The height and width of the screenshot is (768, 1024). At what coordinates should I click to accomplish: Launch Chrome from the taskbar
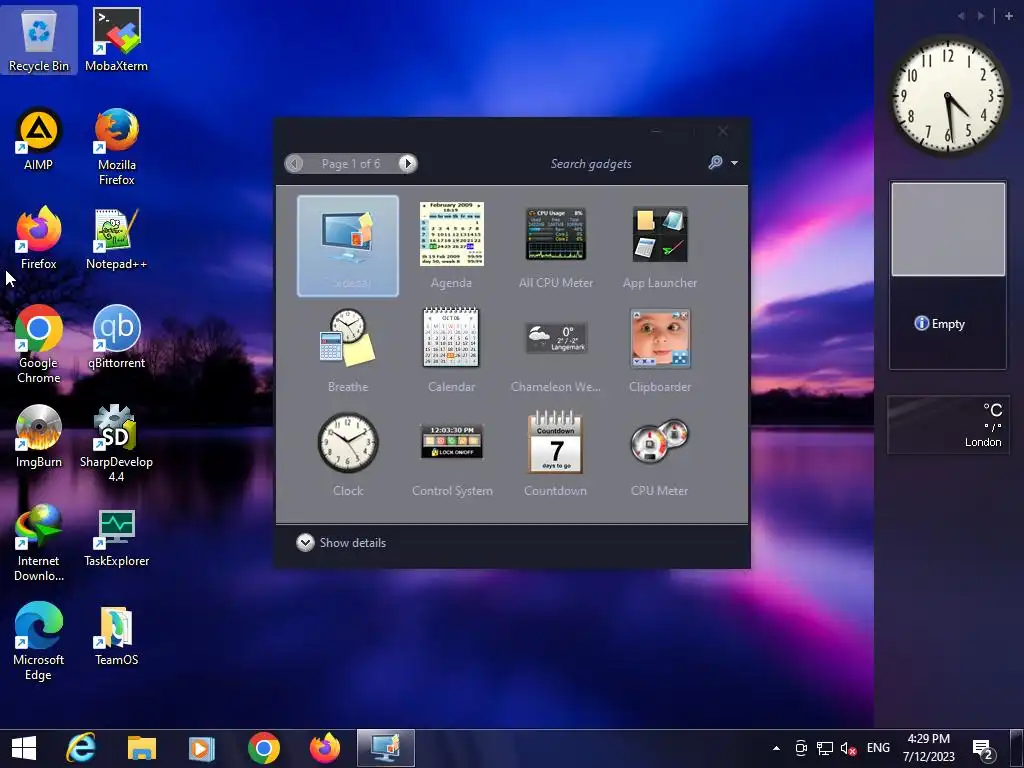[x=264, y=748]
